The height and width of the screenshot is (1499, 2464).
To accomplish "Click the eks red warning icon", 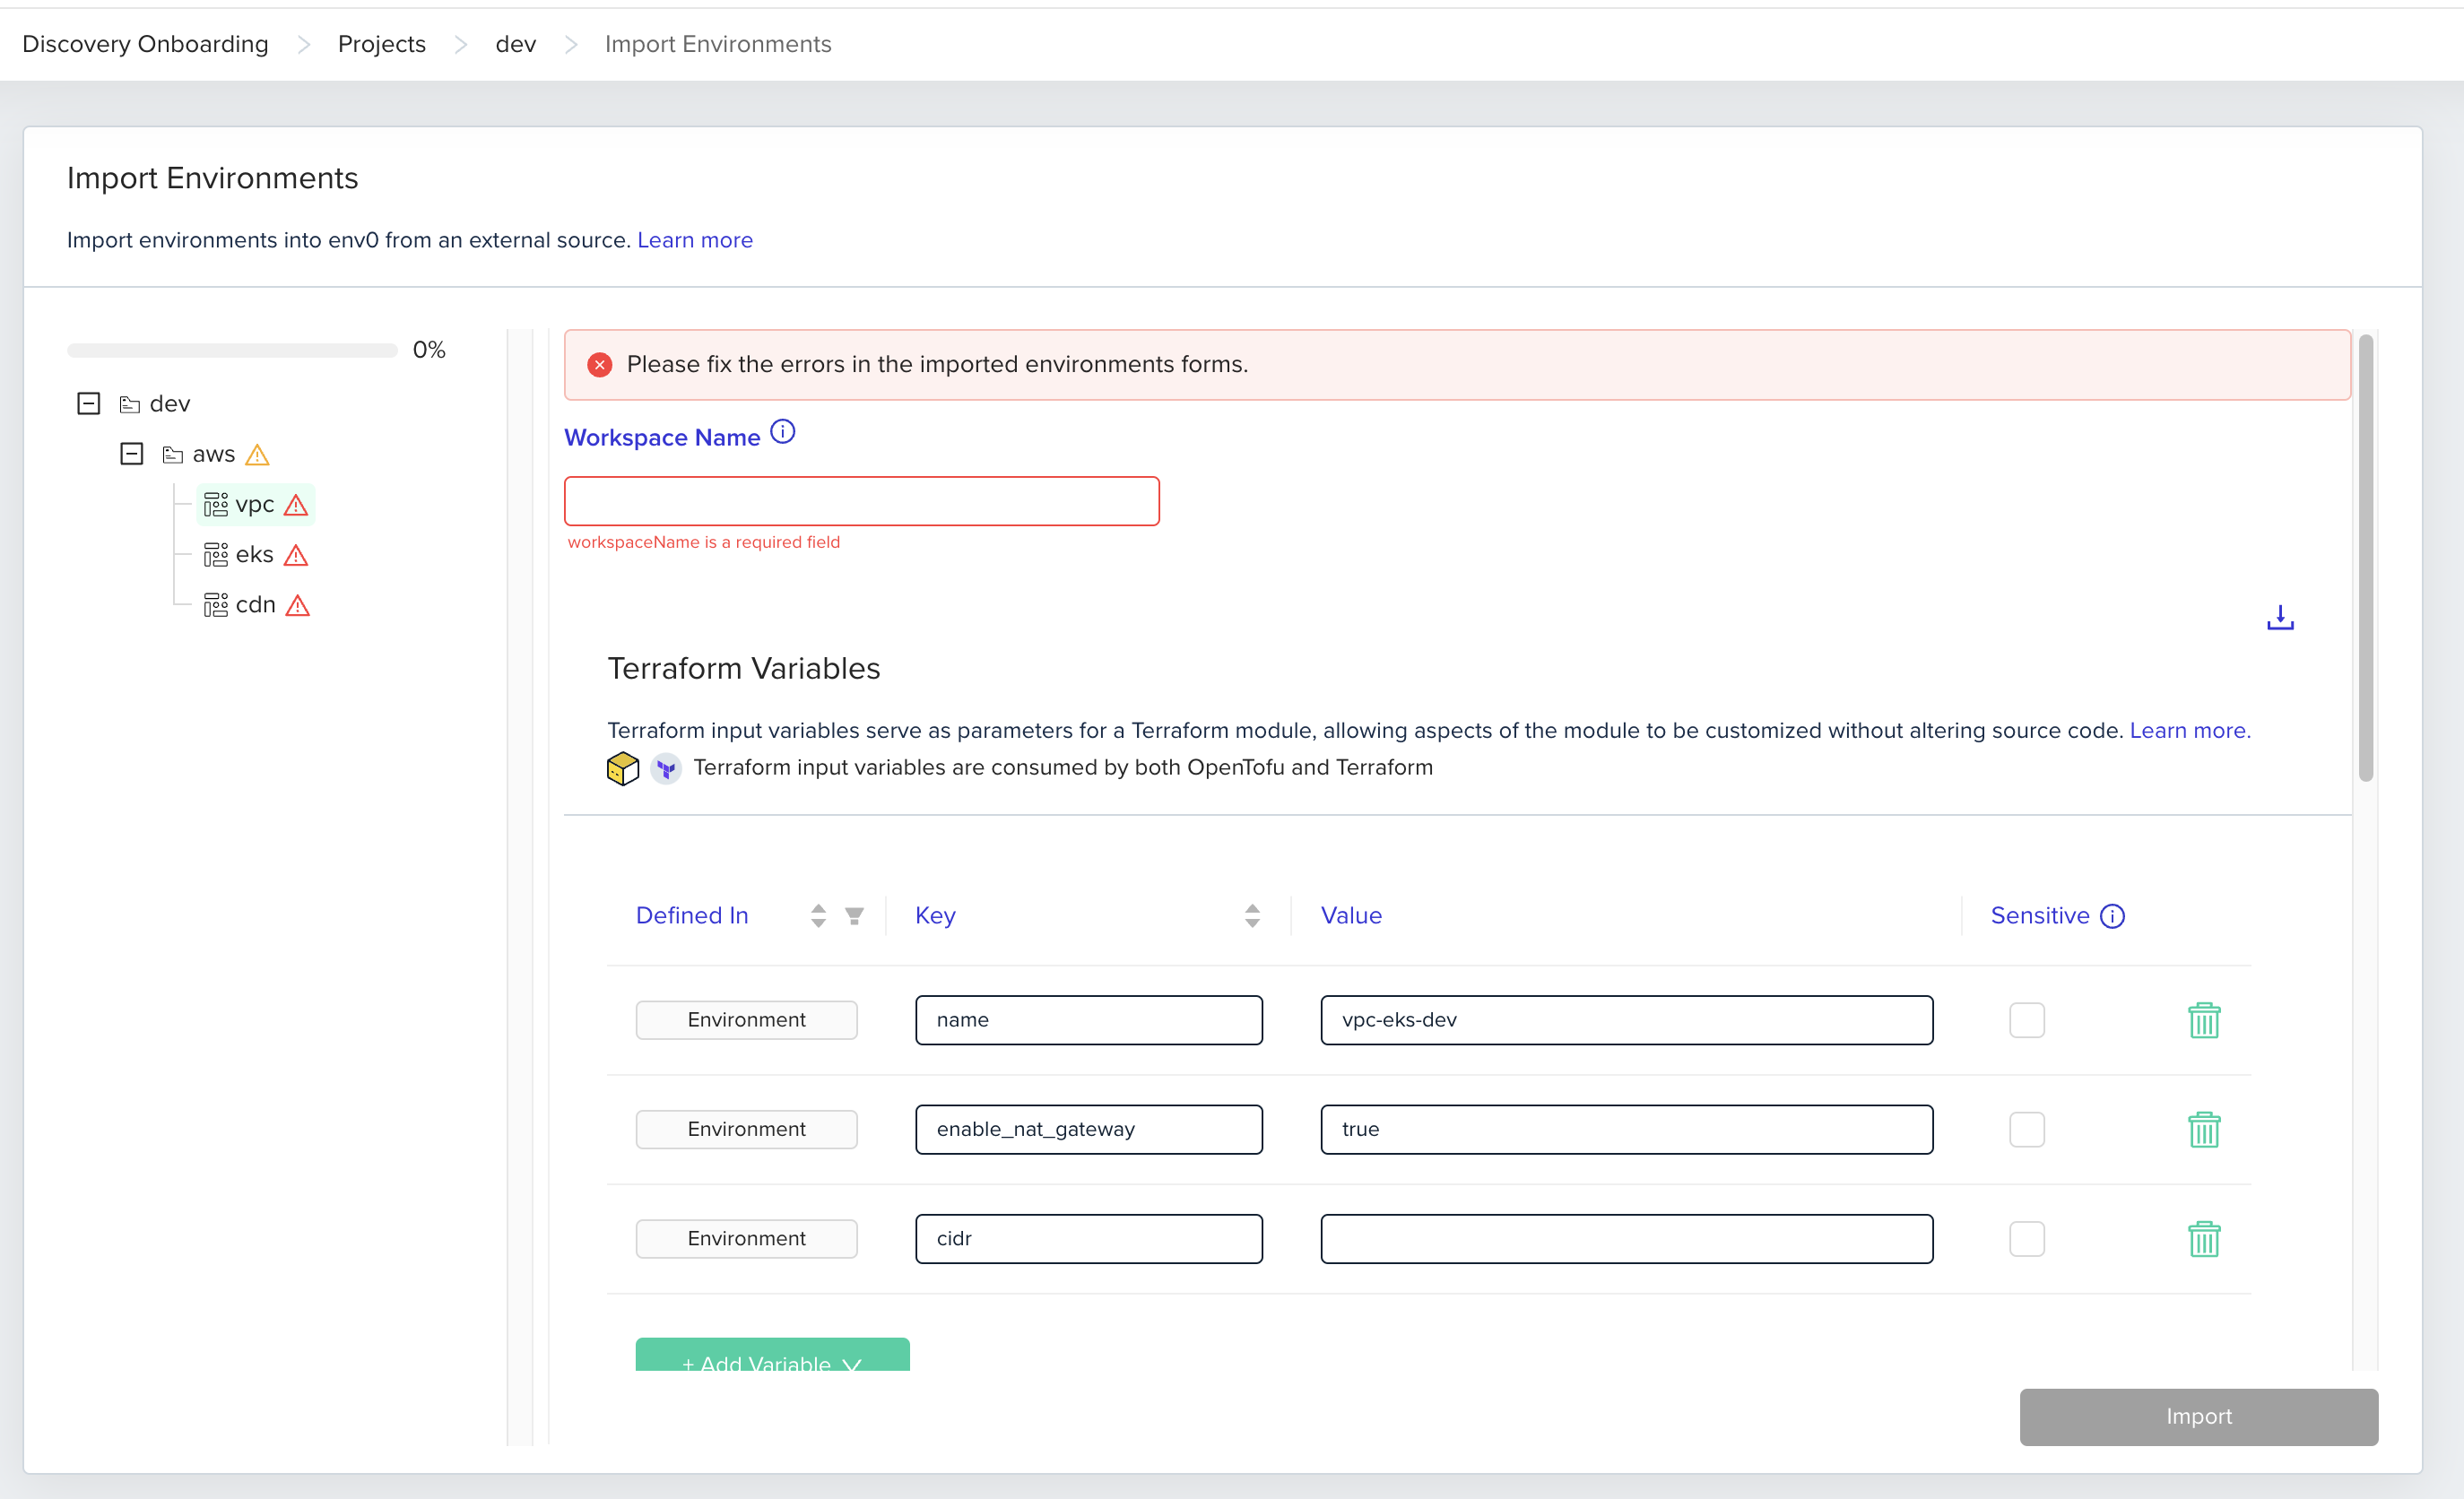I will click(x=296, y=555).
